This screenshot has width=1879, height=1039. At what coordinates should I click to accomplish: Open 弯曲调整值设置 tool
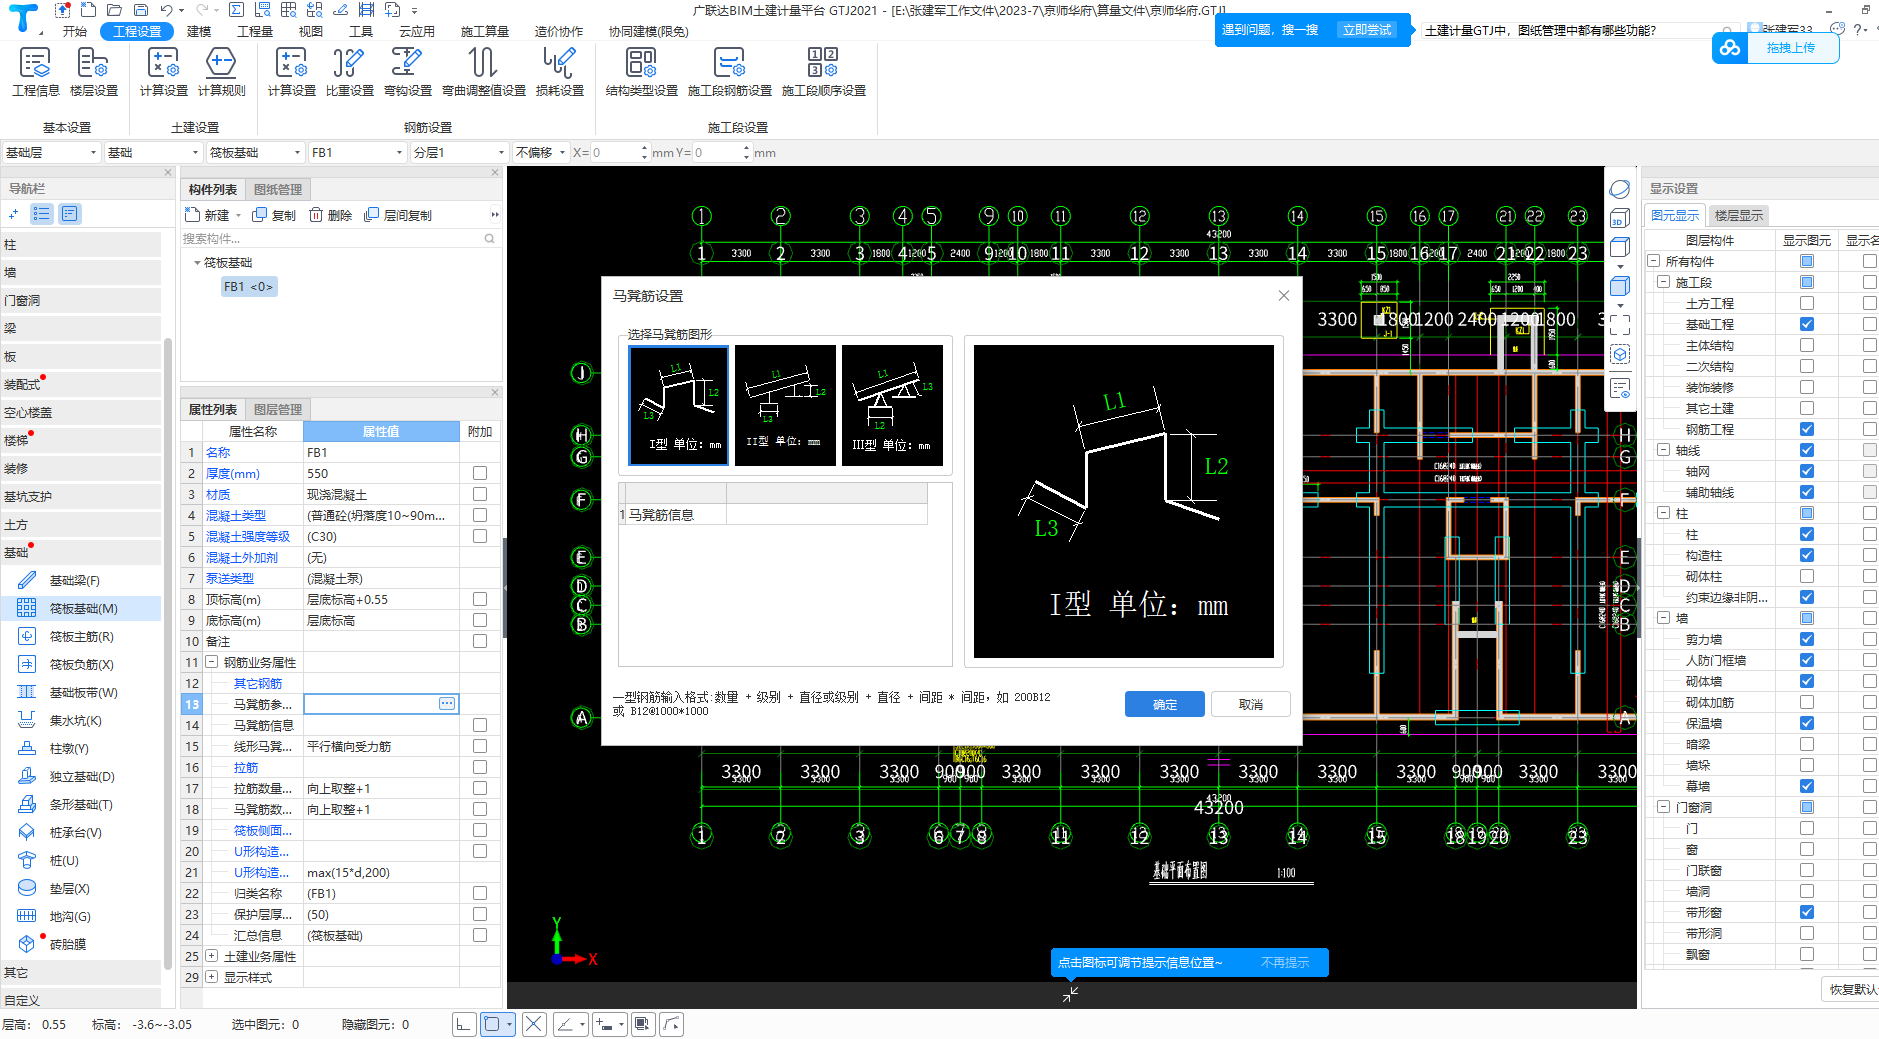tap(483, 72)
